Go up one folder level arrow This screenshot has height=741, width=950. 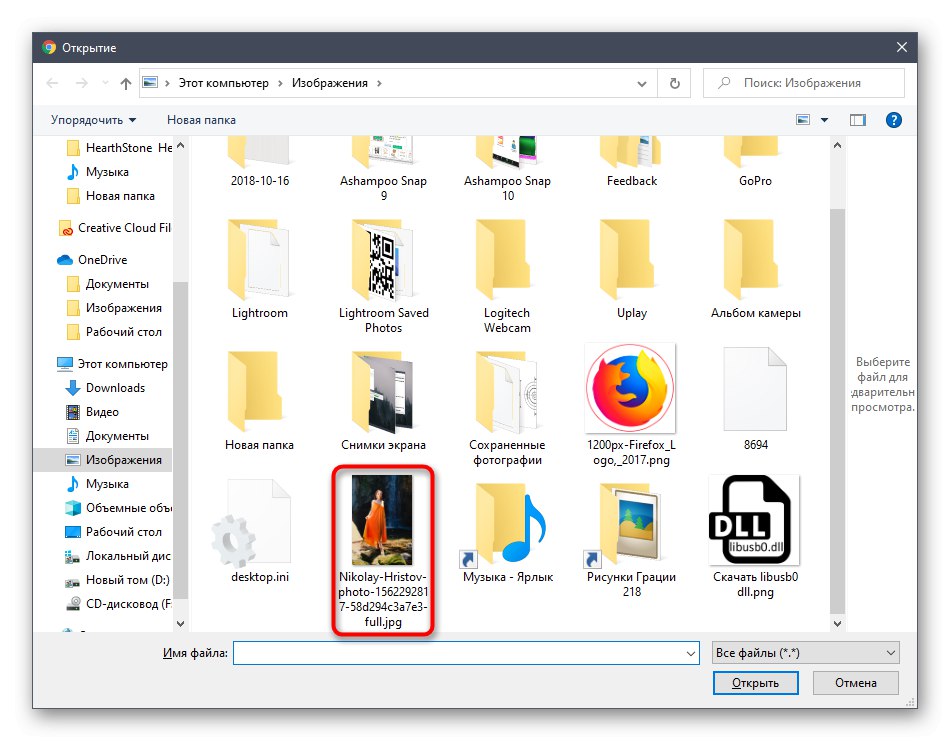click(125, 83)
